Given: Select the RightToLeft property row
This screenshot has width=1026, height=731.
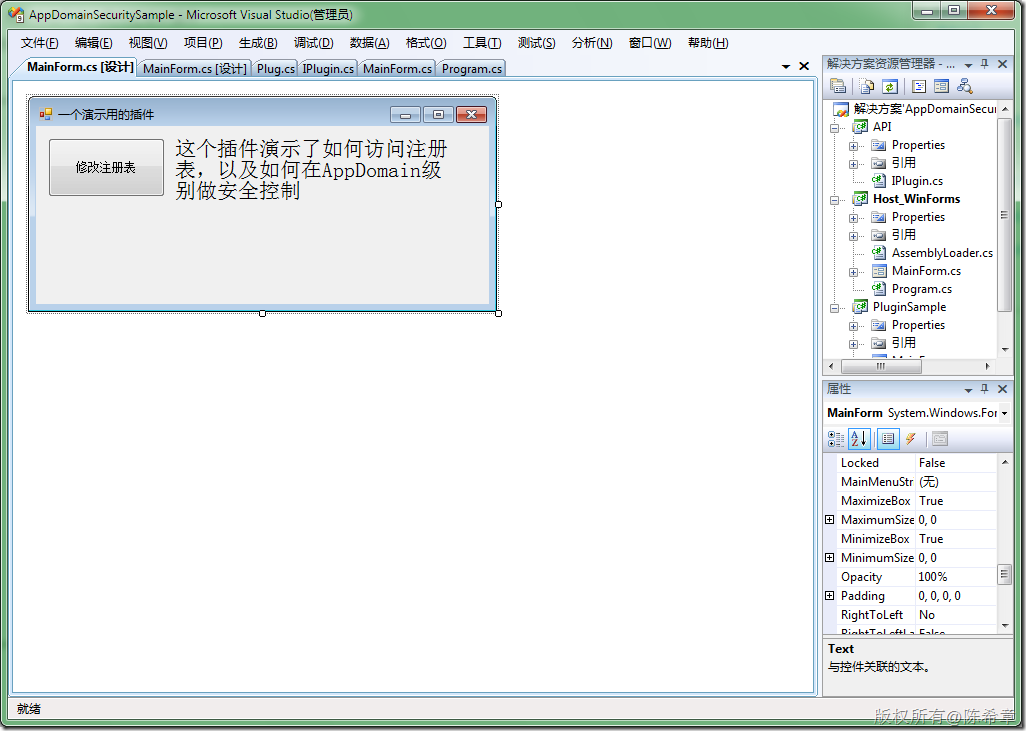Looking at the screenshot, I should (917, 615).
